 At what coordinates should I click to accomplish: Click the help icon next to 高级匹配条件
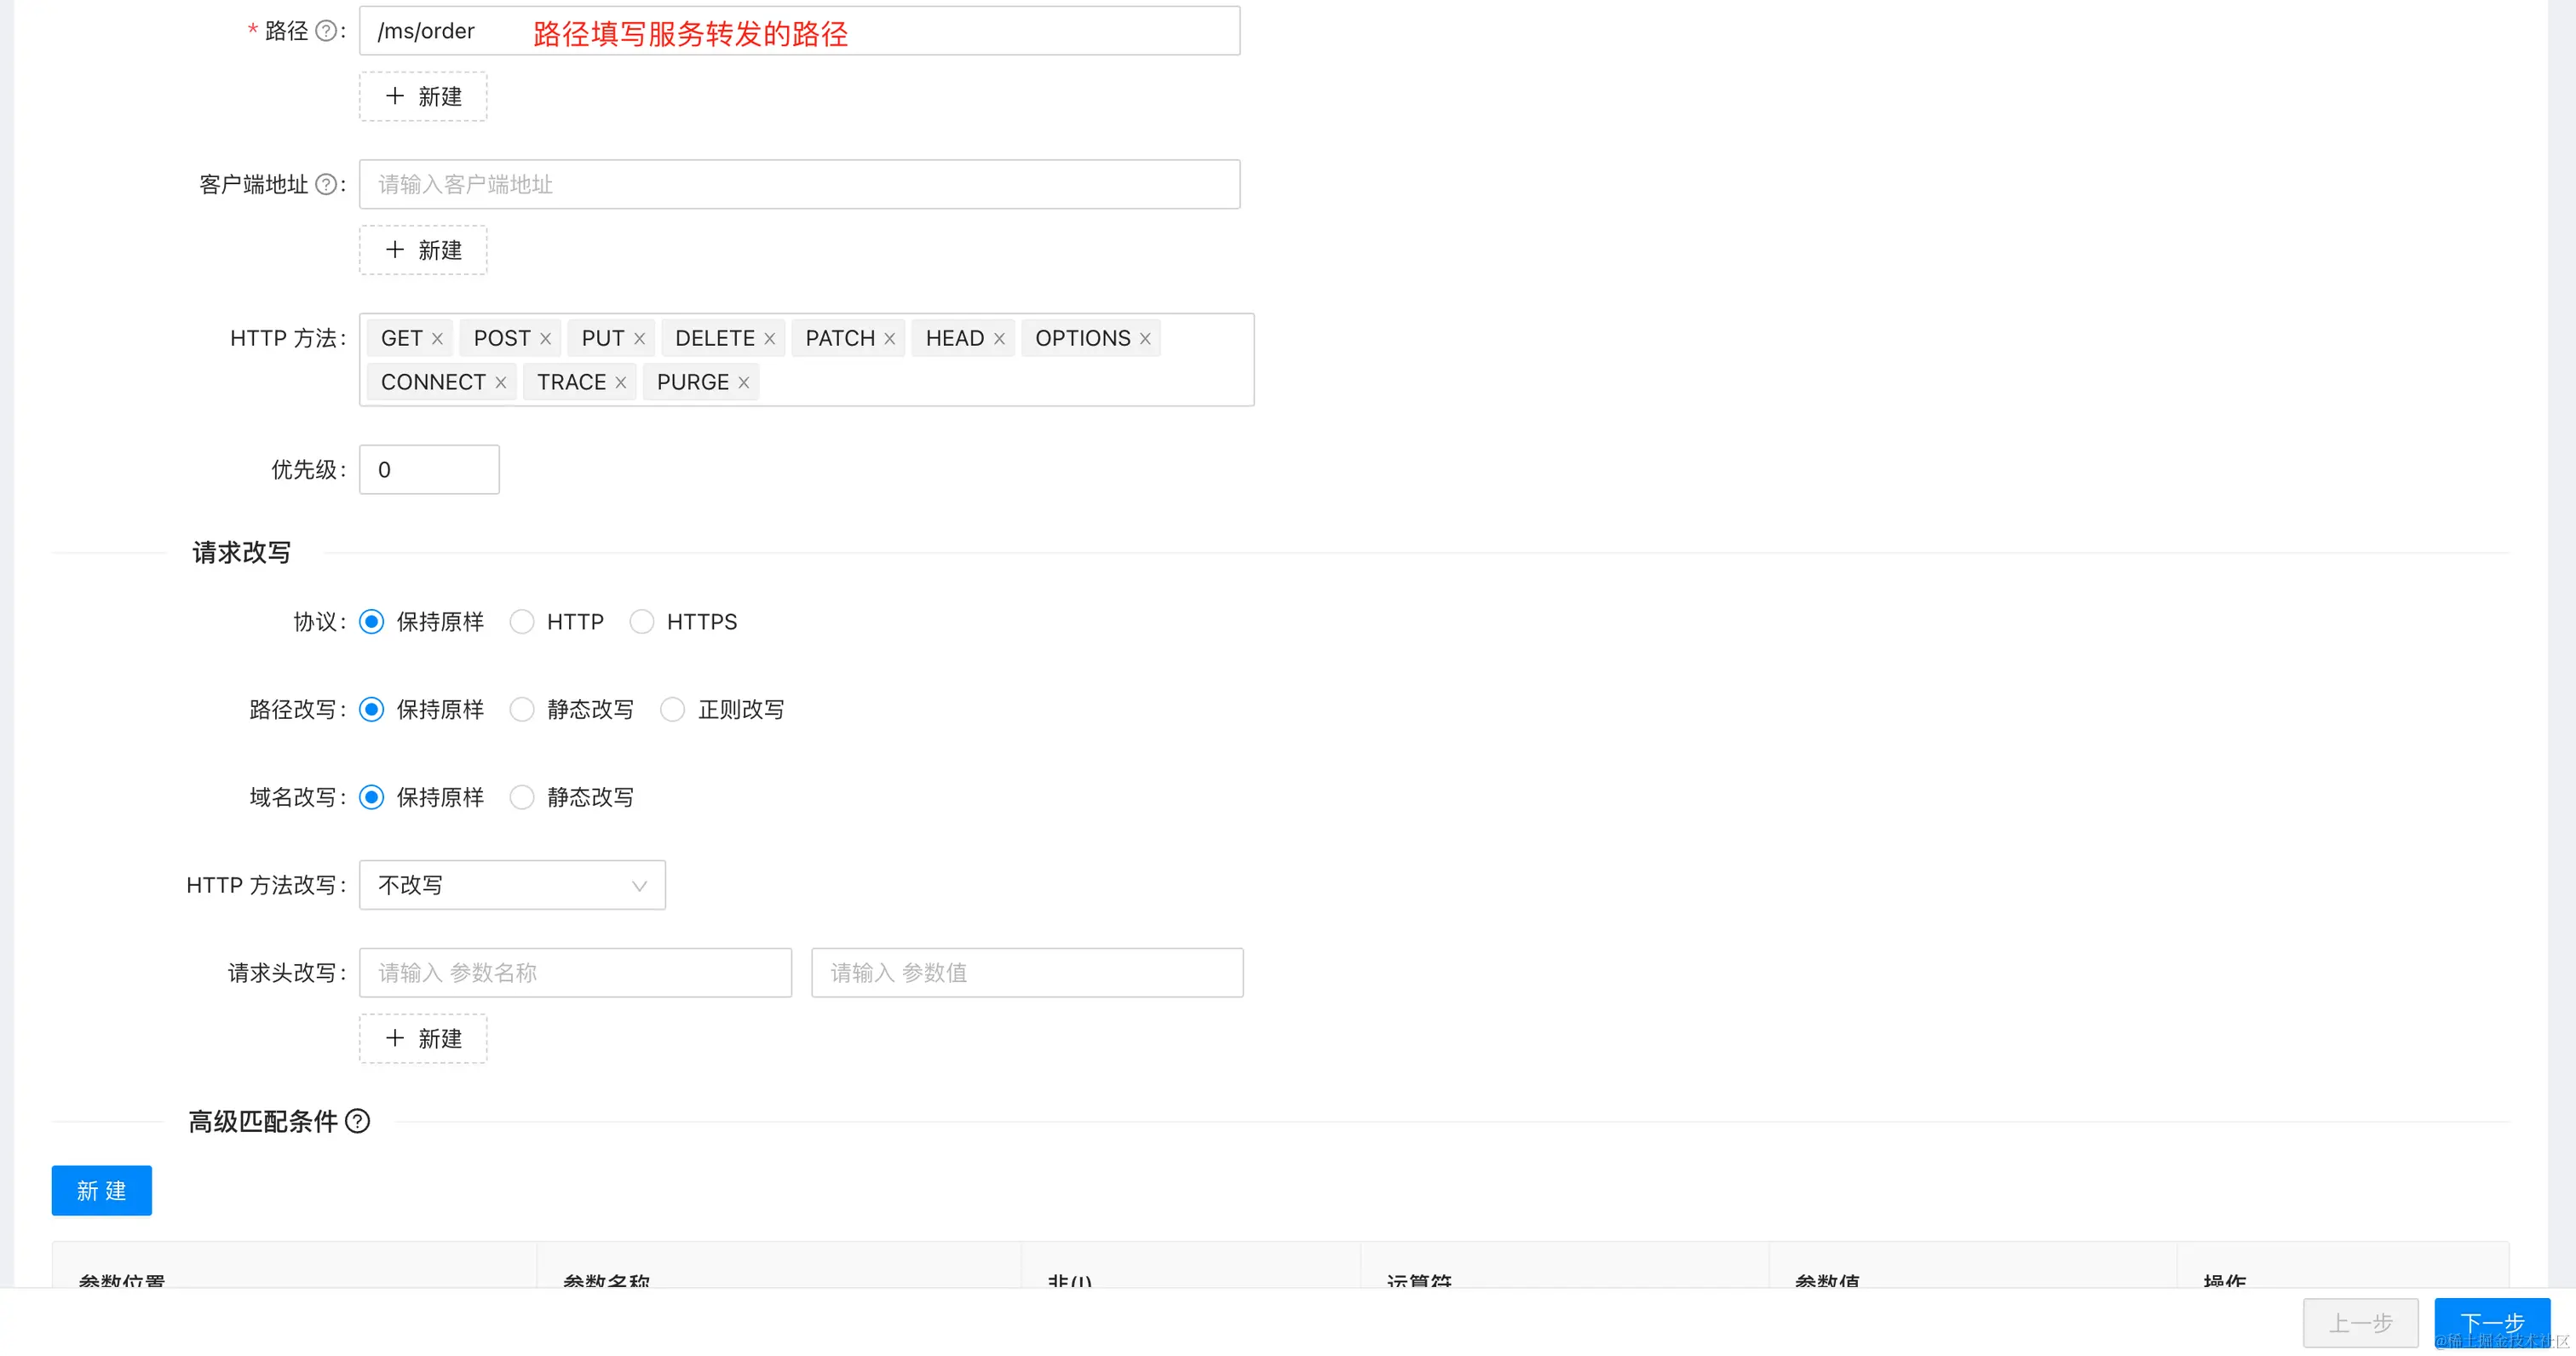pyautogui.click(x=357, y=1121)
